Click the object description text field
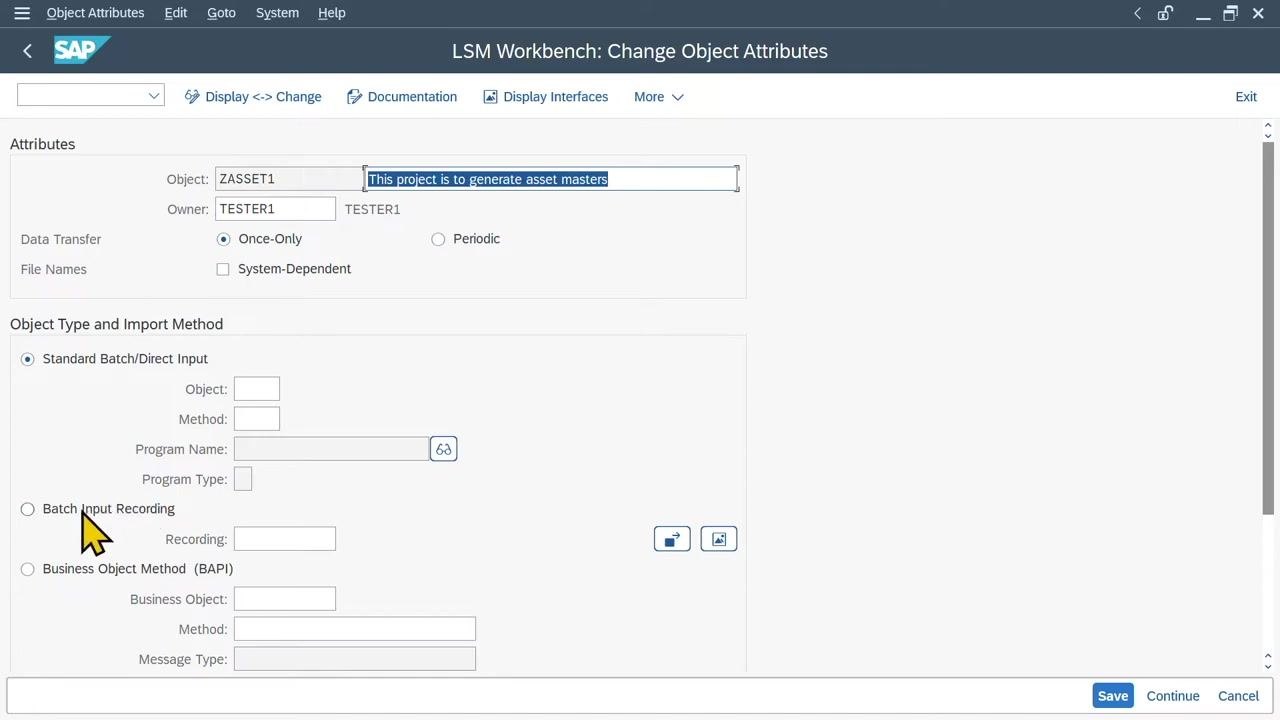 coord(551,179)
